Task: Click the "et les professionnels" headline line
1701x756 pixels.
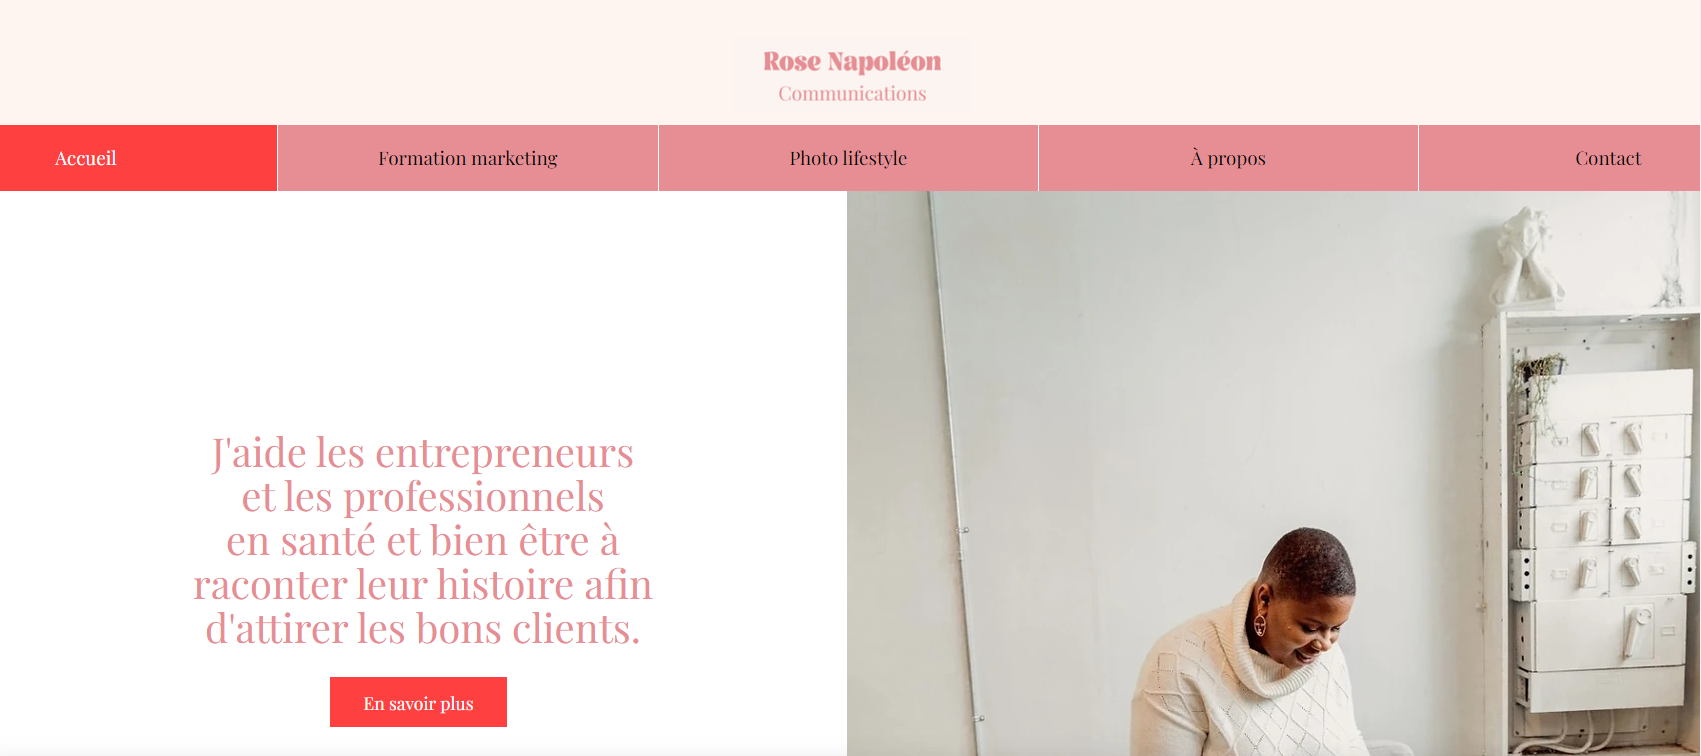Action: (423, 497)
